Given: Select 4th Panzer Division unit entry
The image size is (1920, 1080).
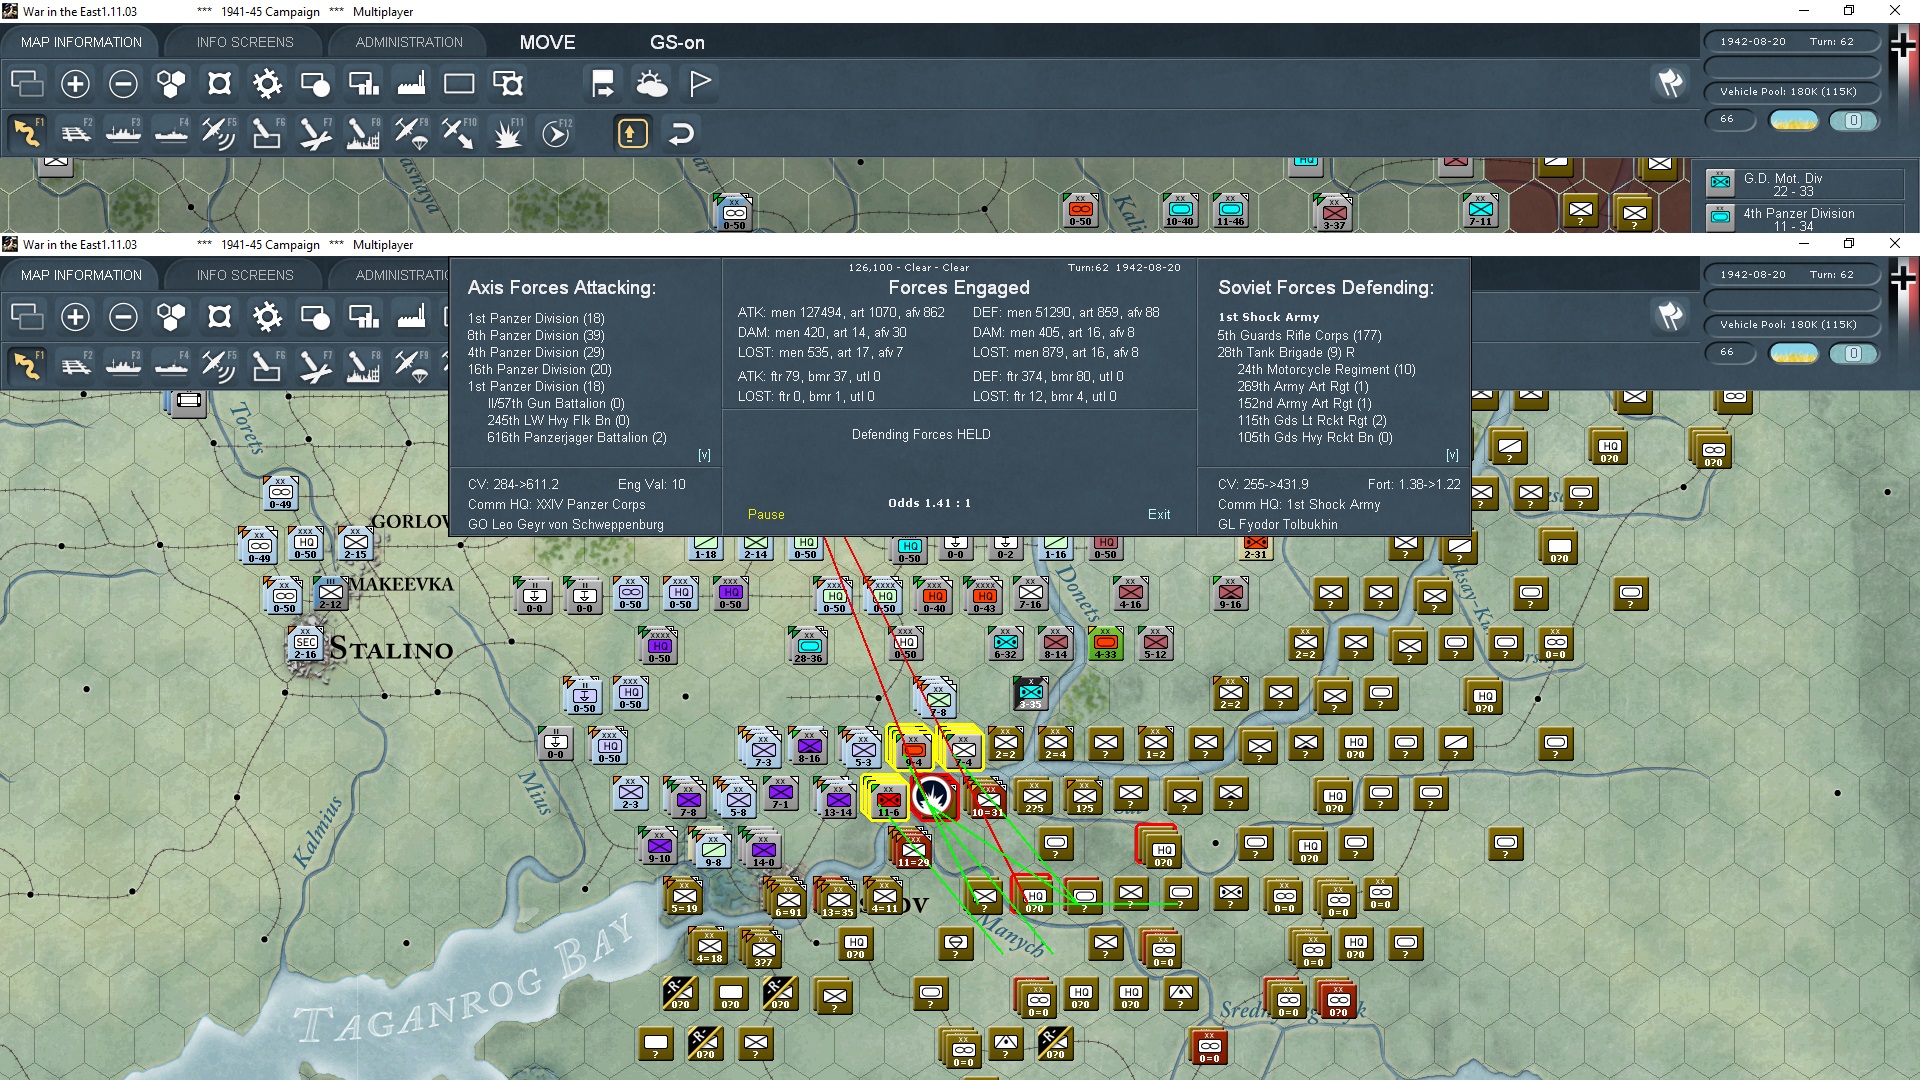Looking at the screenshot, I should click(x=1805, y=219).
